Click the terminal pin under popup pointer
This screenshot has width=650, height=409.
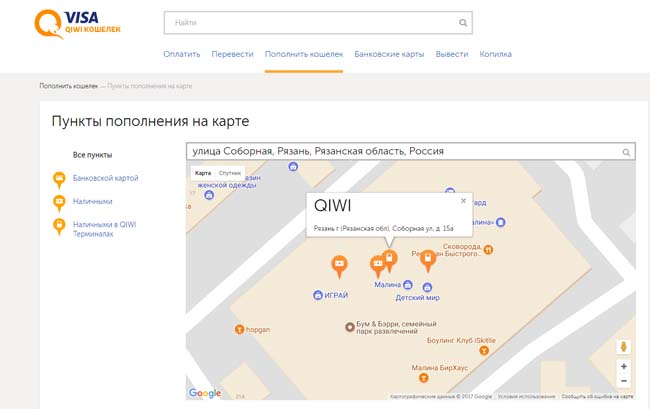pos(389,261)
